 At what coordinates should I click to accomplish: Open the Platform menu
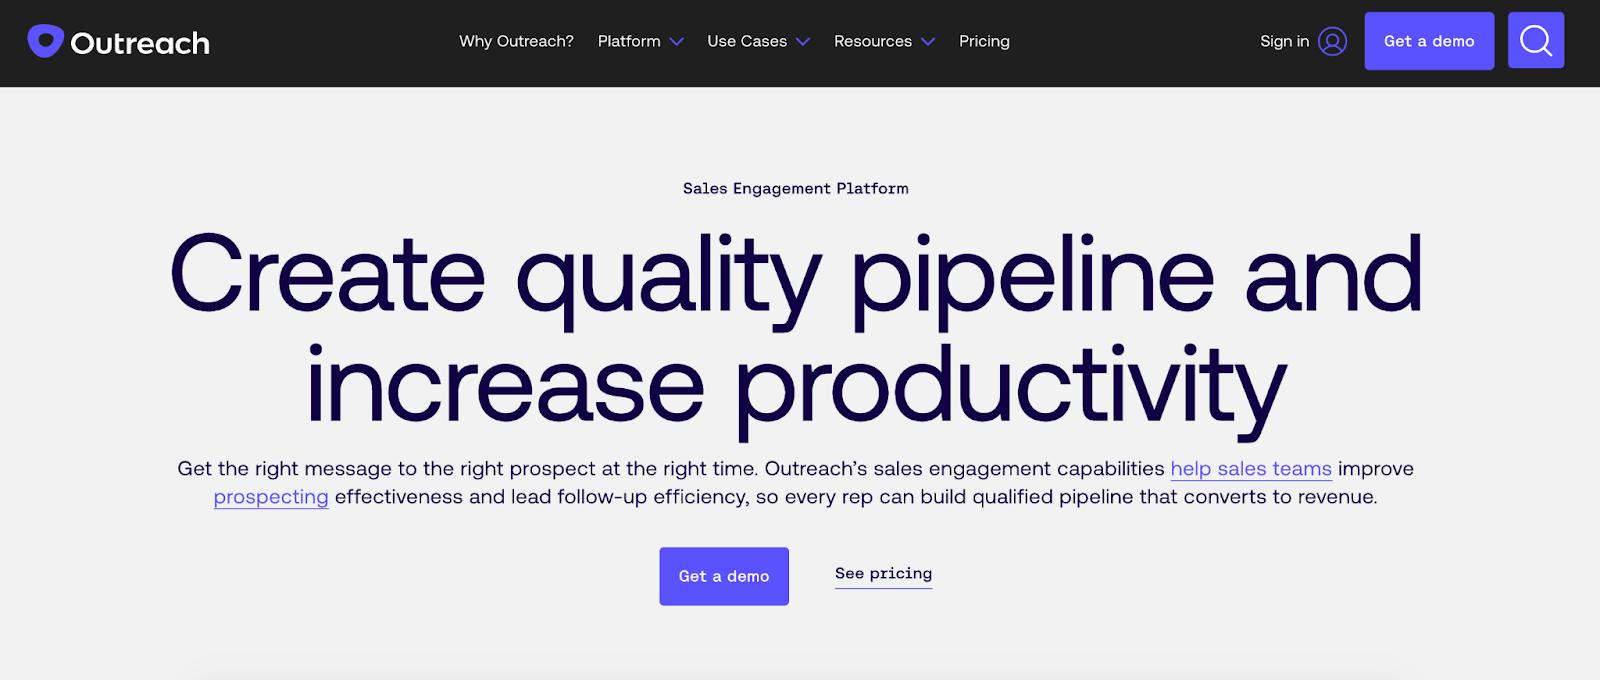tap(629, 41)
